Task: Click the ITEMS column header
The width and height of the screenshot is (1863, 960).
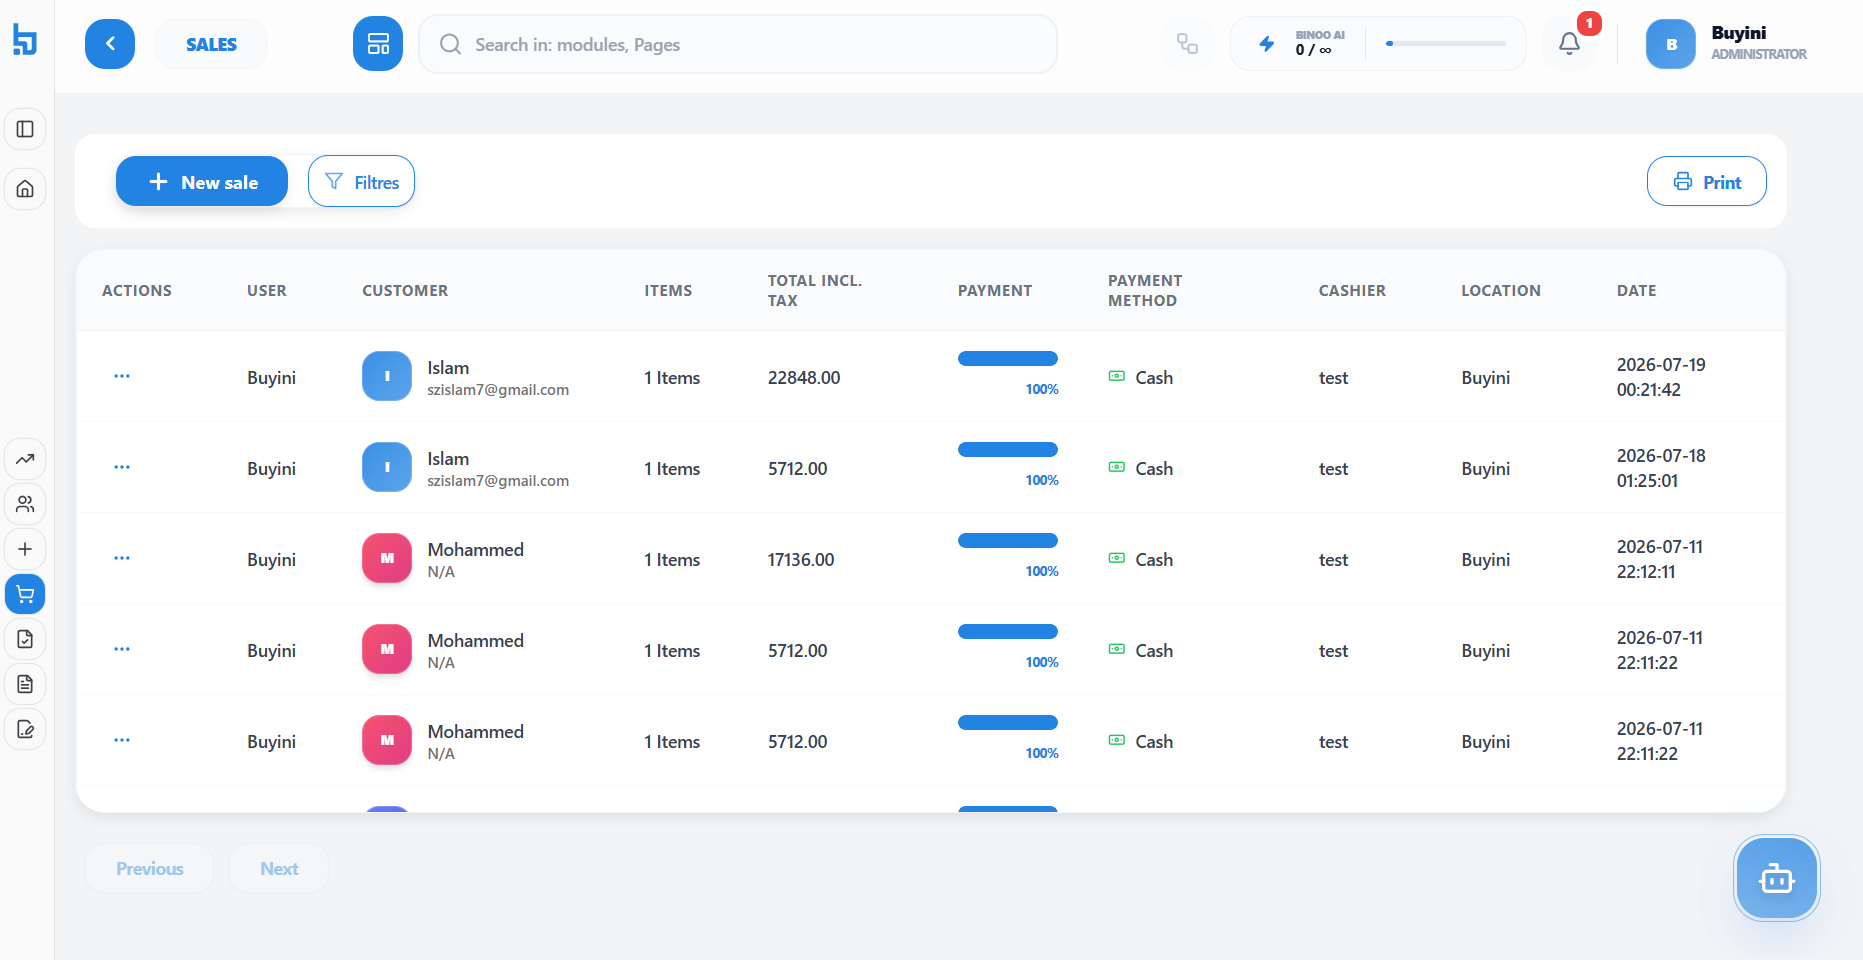Action: (668, 291)
